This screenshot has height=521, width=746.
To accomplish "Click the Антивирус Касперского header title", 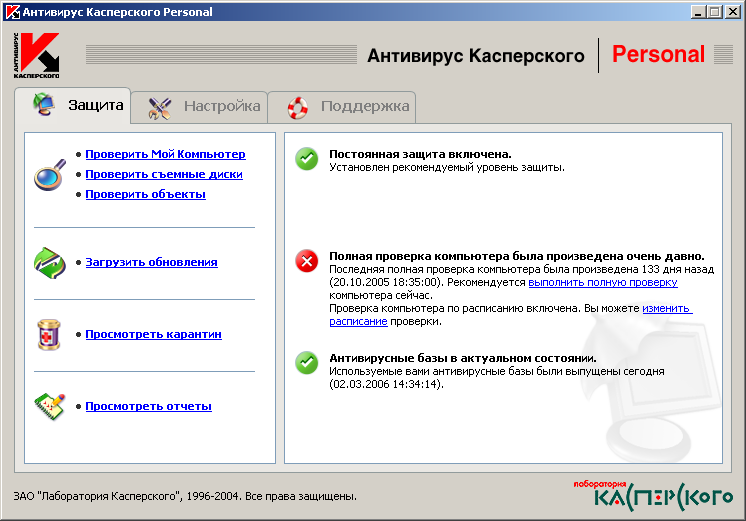I will [476, 56].
